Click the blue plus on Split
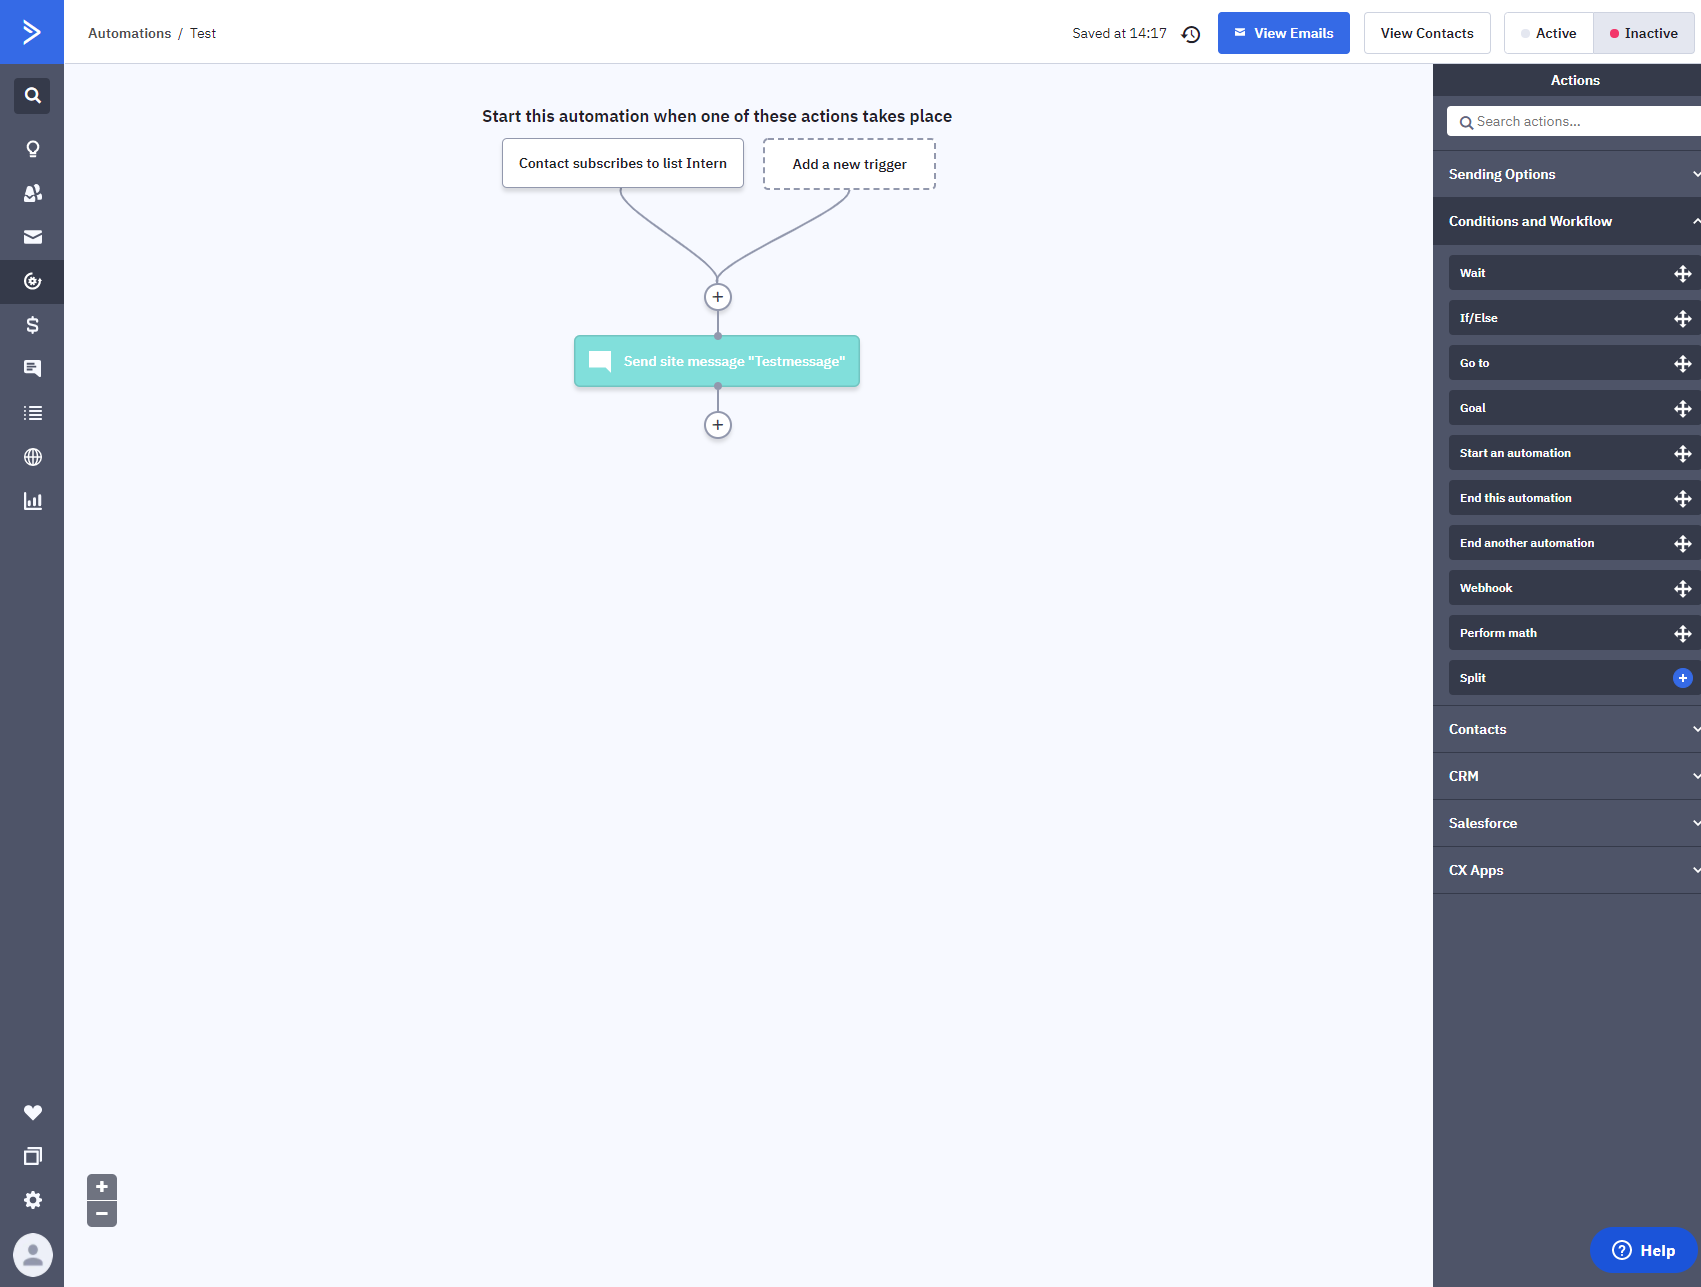This screenshot has height=1287, width=1701. pos(1682,678)
